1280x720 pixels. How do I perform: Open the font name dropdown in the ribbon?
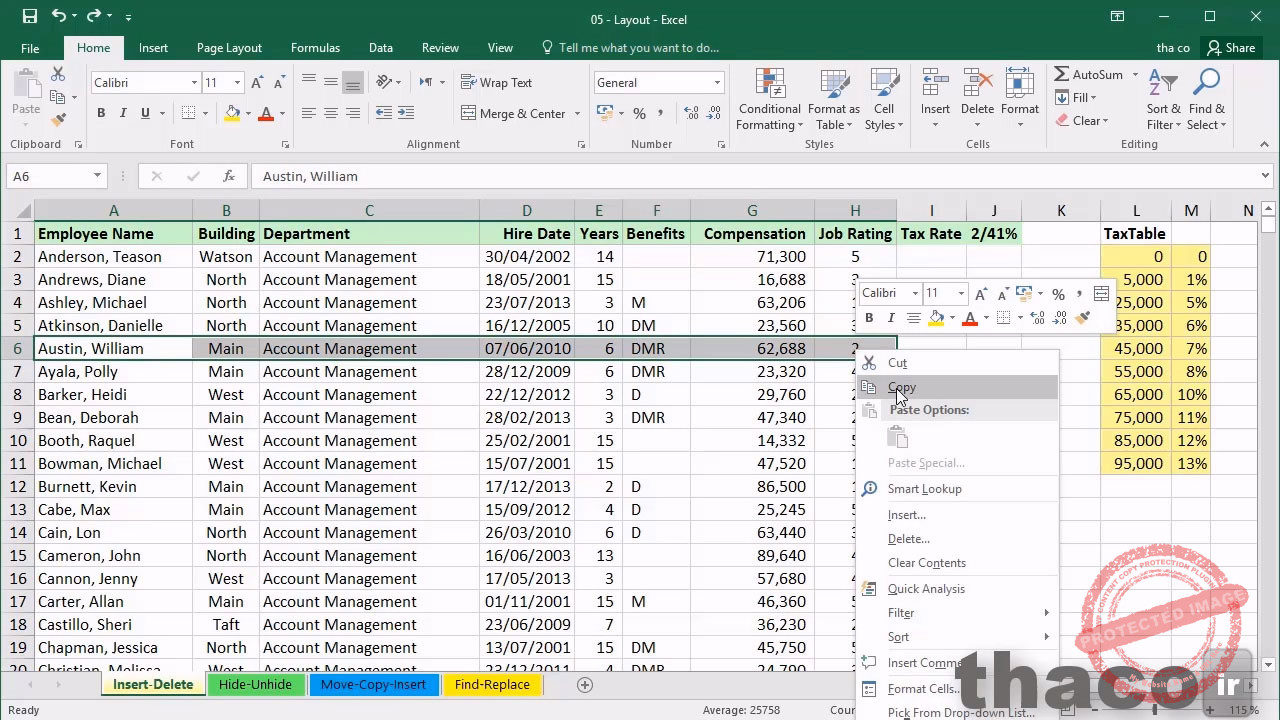click(x=194, y=83)
